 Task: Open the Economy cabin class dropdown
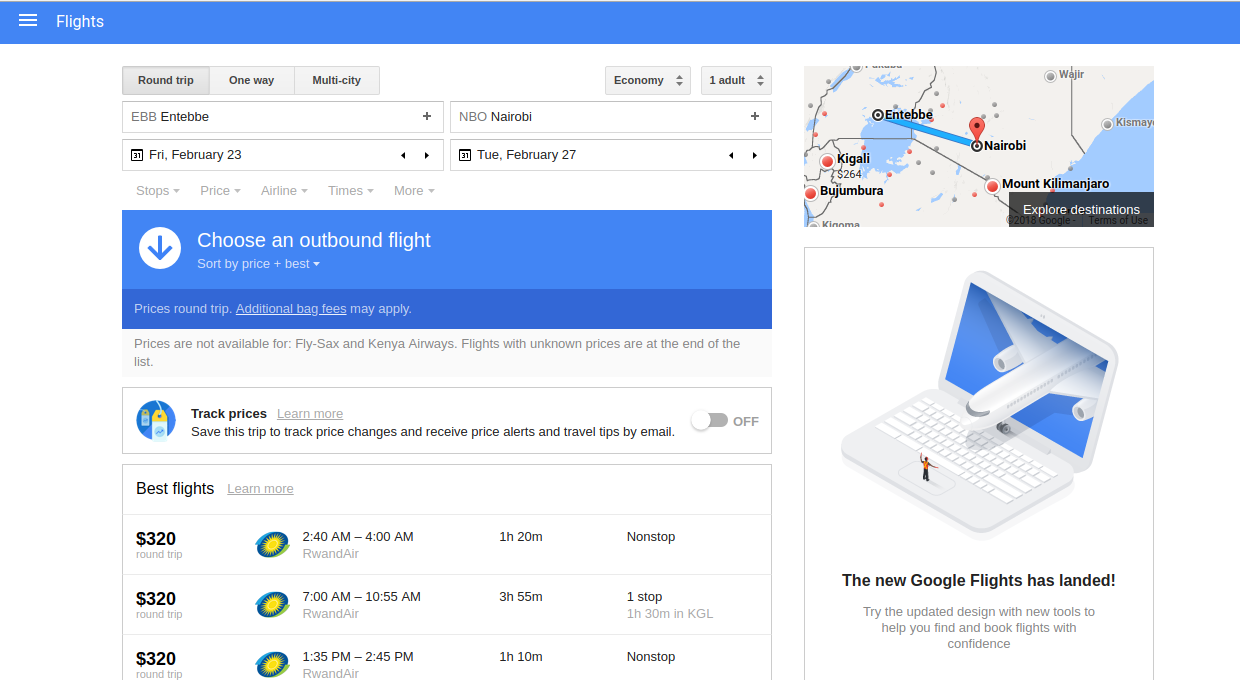coord(648,80)
